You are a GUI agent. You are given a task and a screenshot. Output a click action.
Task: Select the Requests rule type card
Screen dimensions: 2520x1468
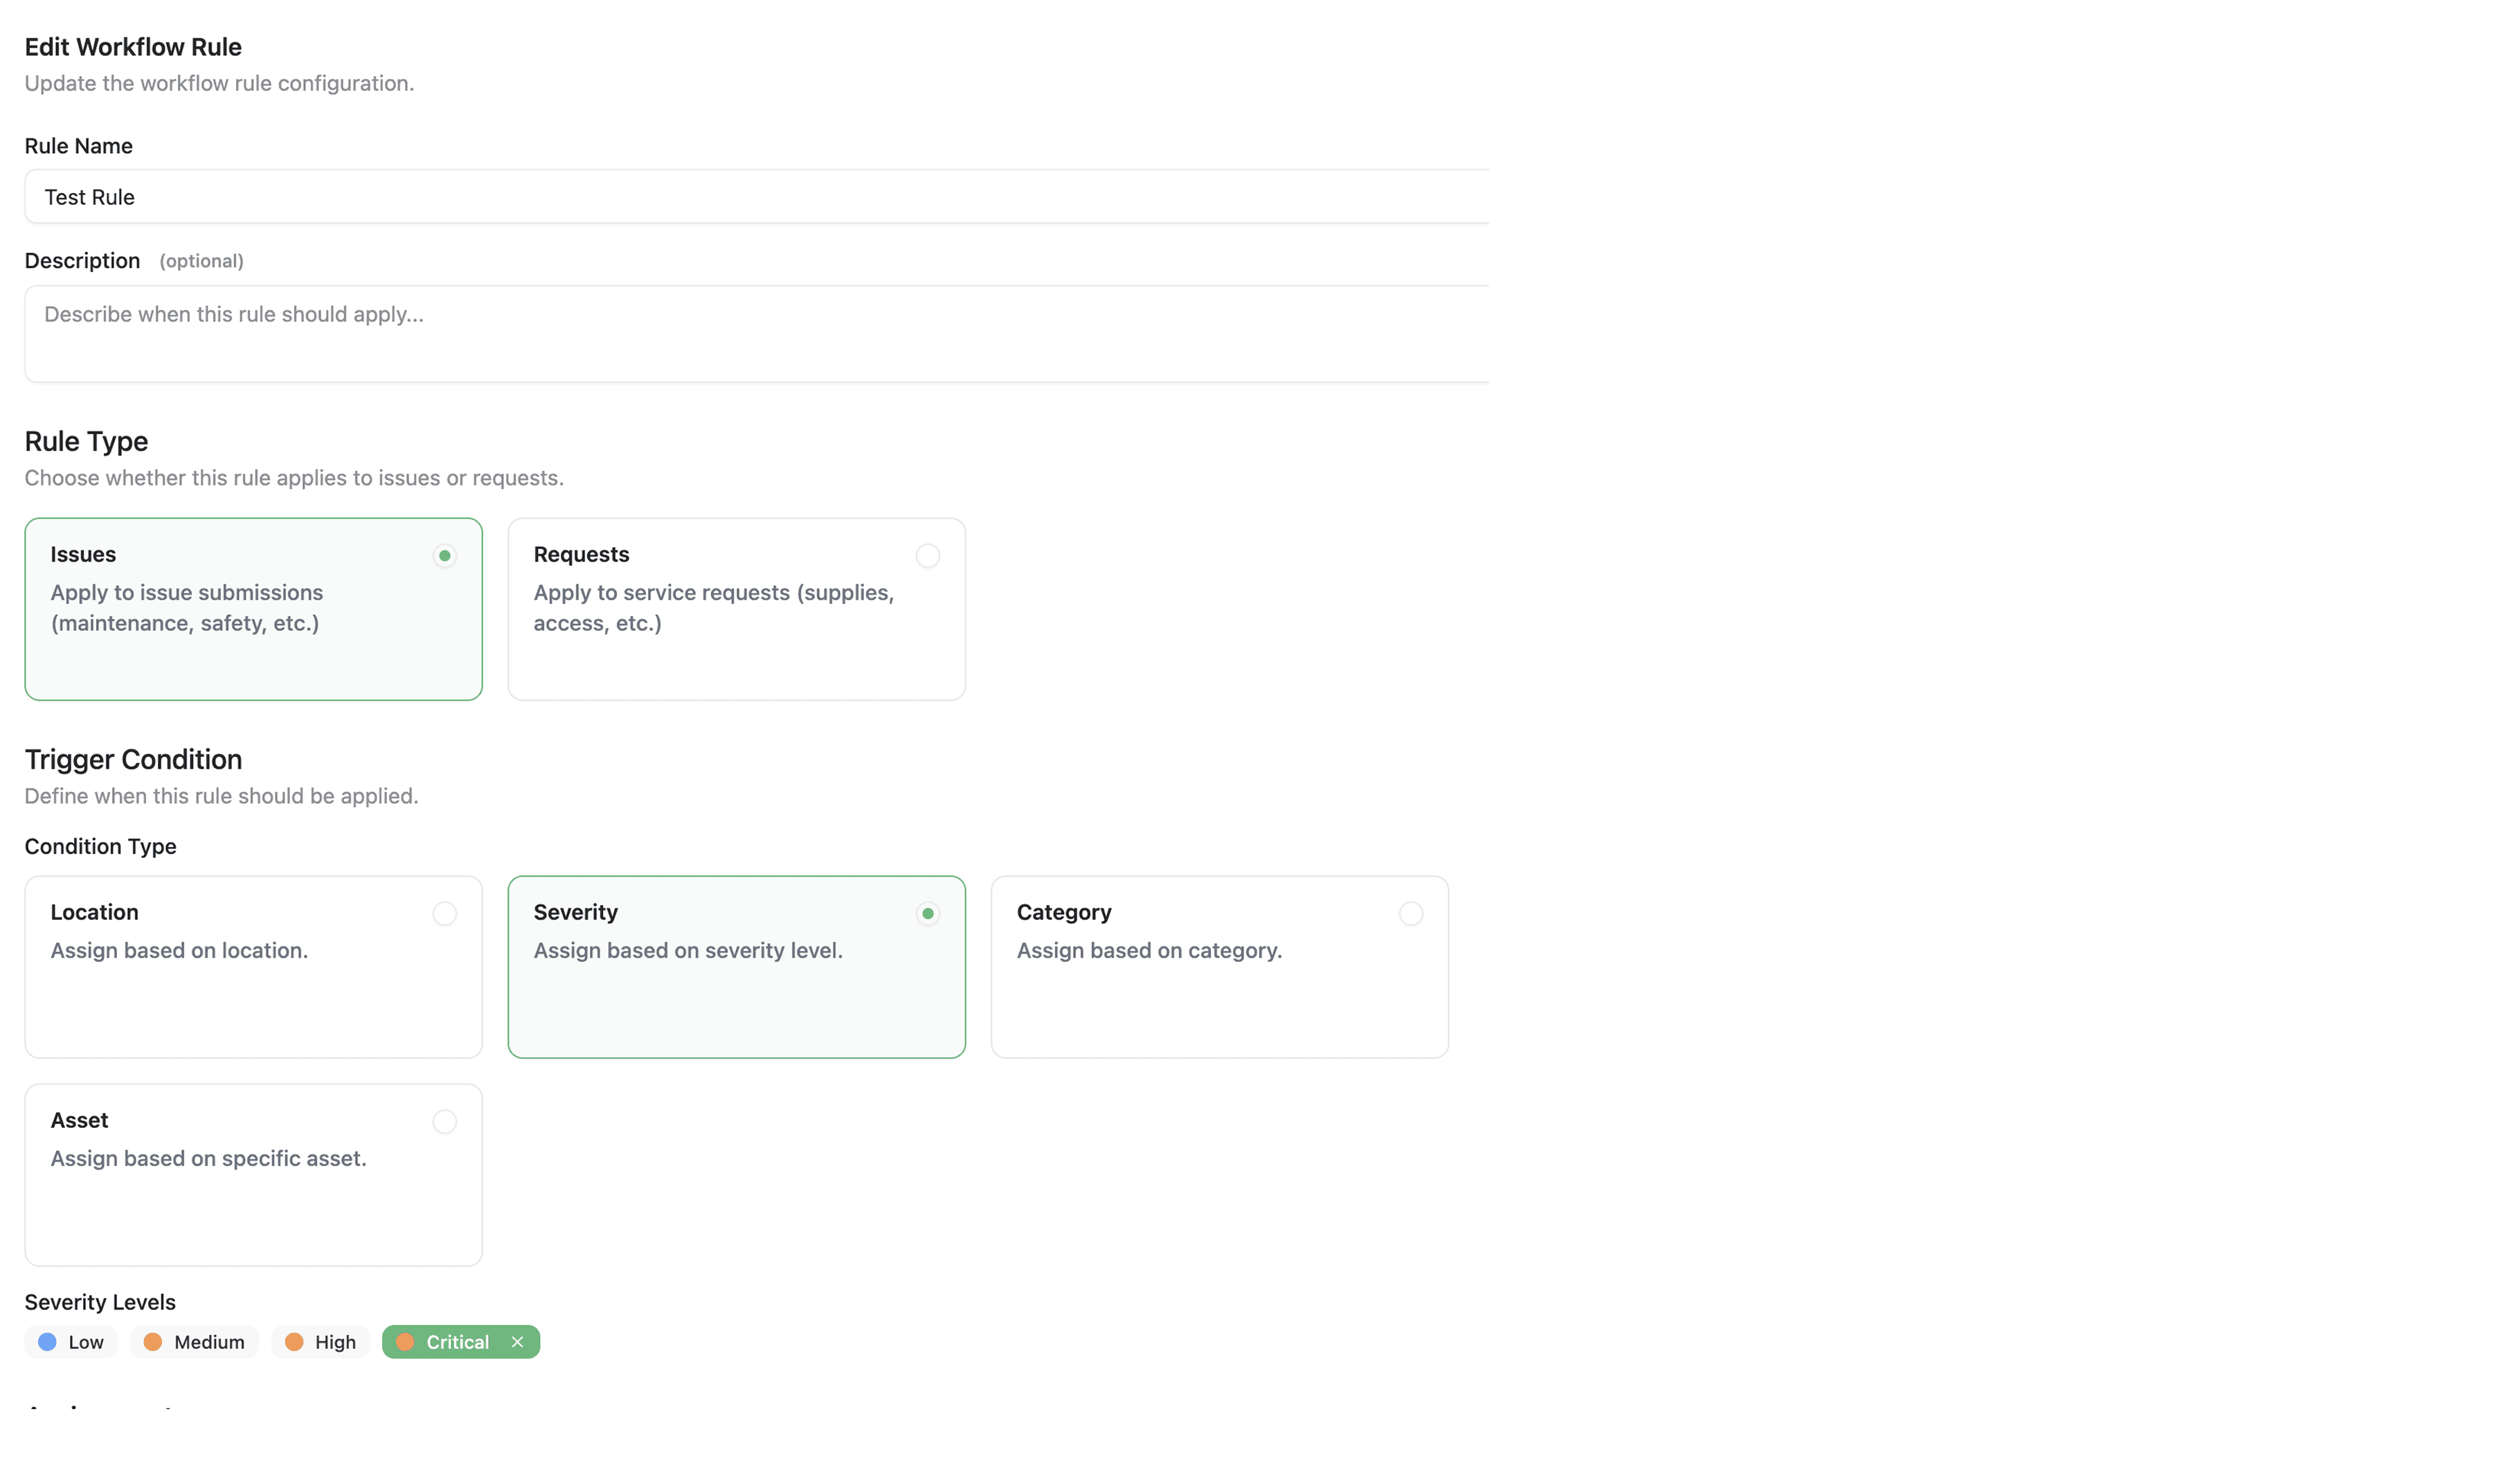[x=736, y=608]
